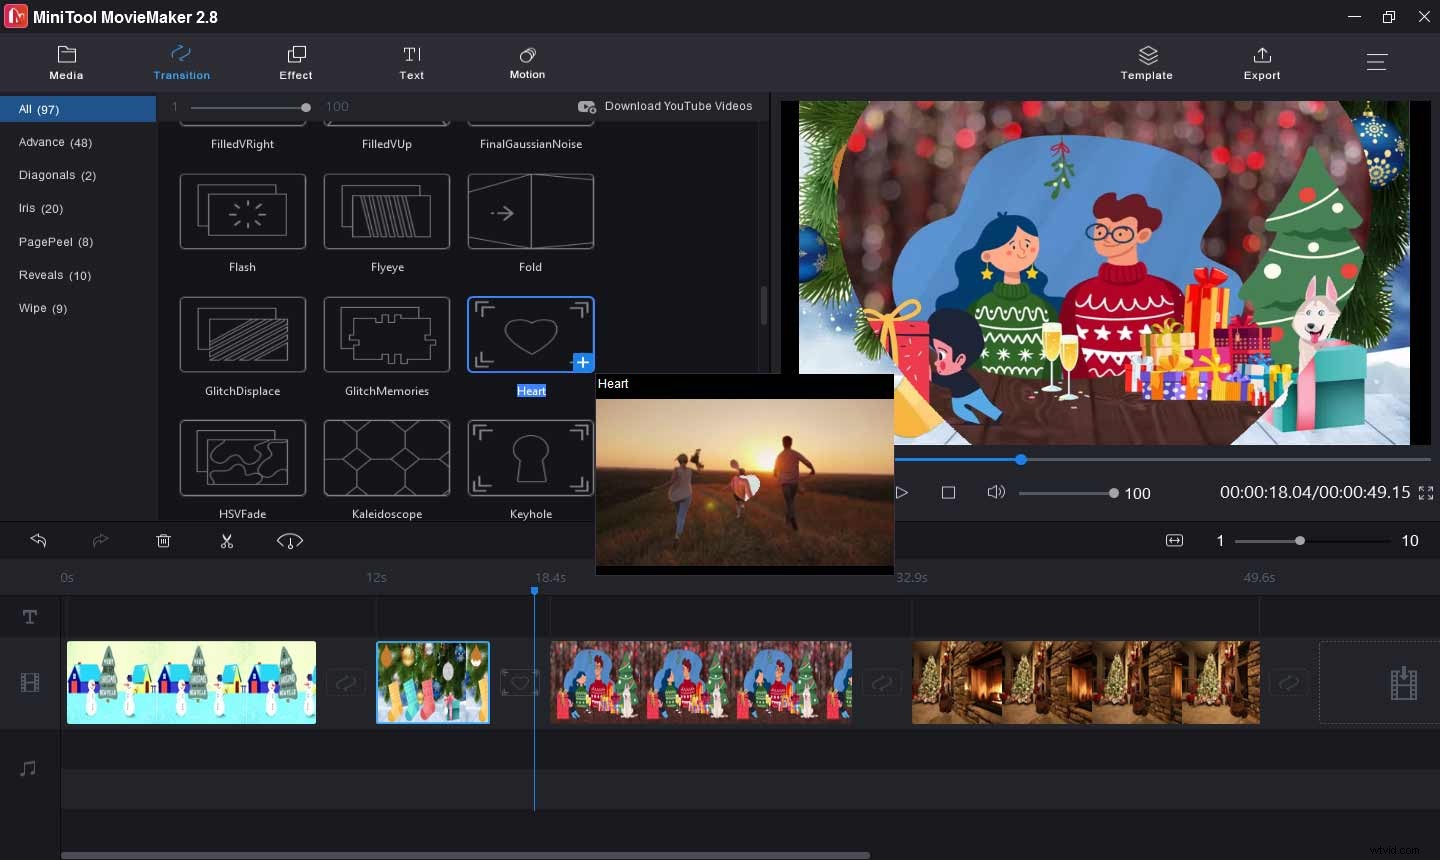Select the Split scissors tool

(x=227, y=541)
